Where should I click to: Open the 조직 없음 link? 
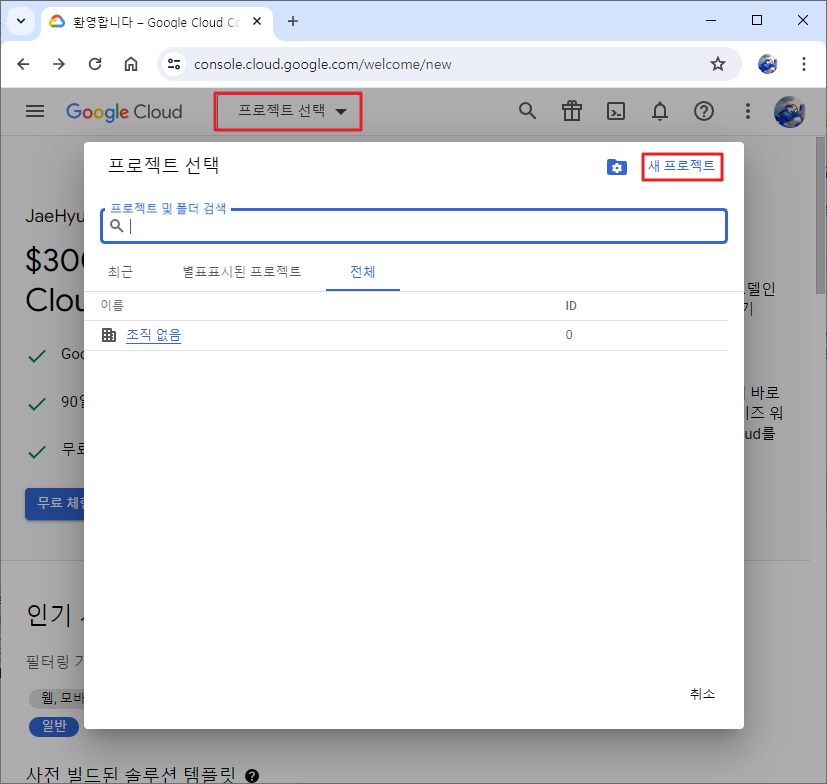153,335
